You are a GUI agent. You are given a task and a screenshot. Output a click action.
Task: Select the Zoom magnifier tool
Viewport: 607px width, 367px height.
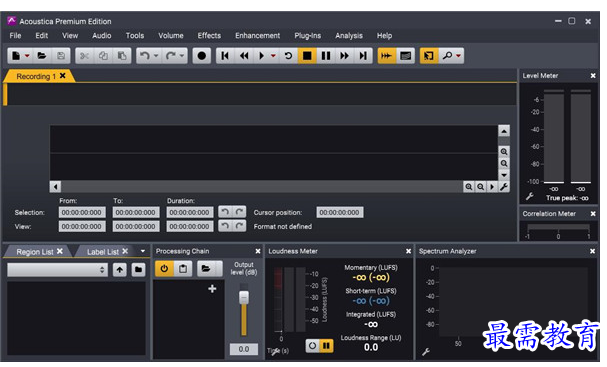(448, 56)
